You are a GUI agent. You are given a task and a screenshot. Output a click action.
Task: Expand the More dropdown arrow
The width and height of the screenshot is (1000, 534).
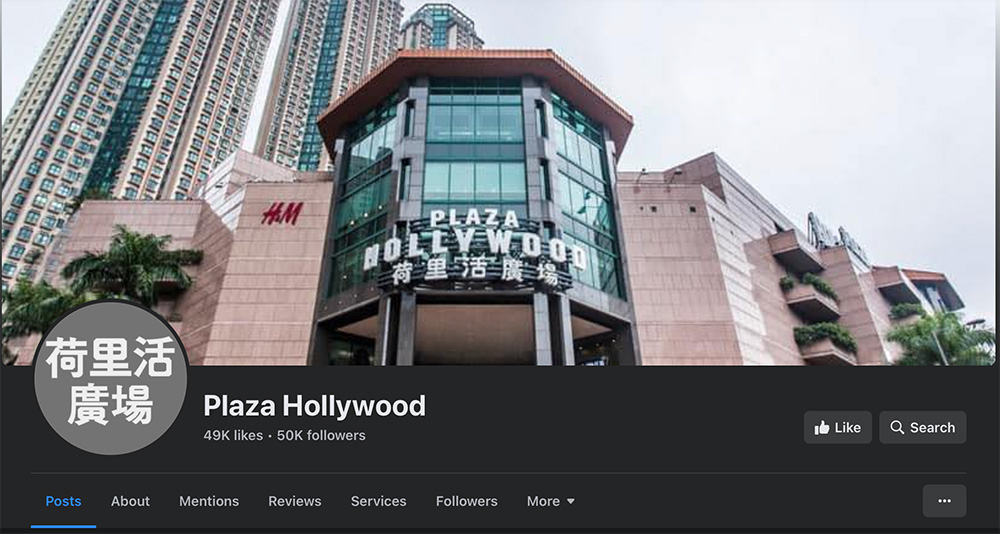(571, 501)
